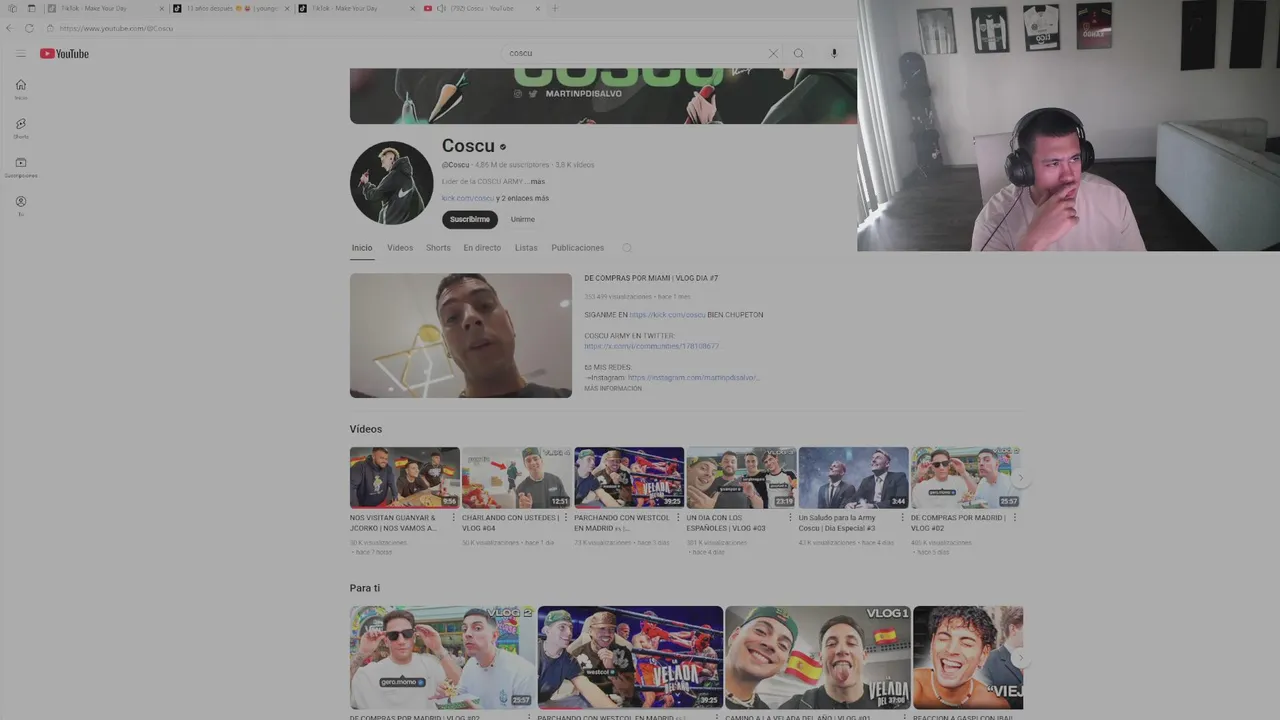Click the search magnifier button

[798, 53]
